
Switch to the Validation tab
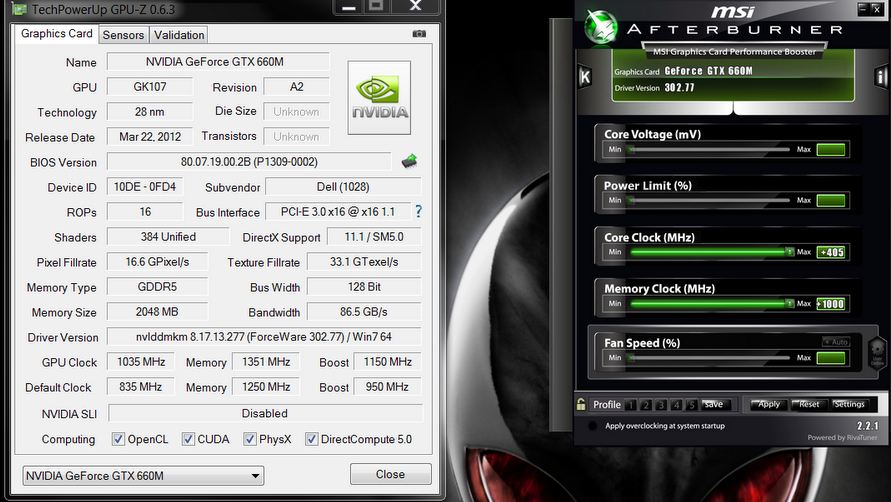179,35
